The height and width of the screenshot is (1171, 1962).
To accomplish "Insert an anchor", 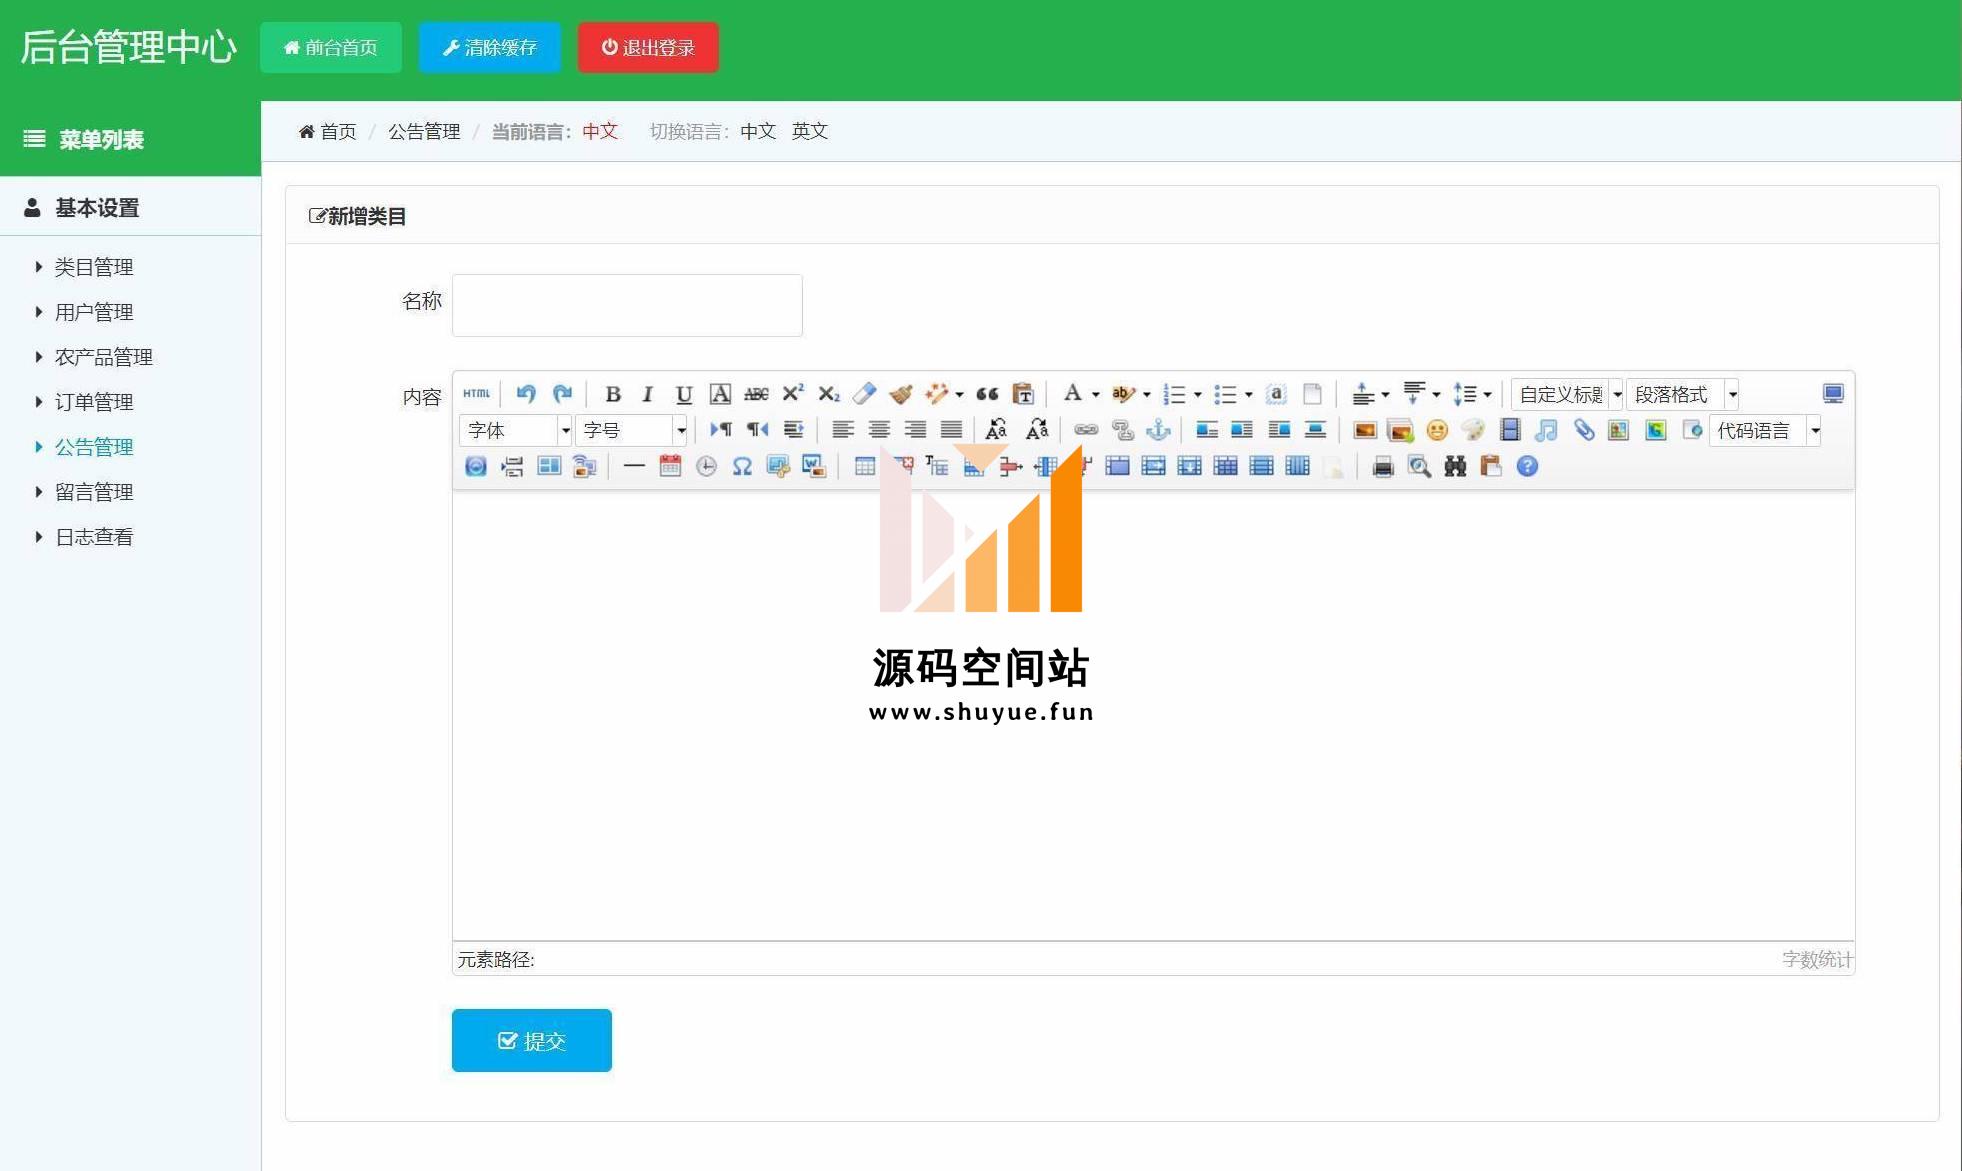I will [1158, 430].
